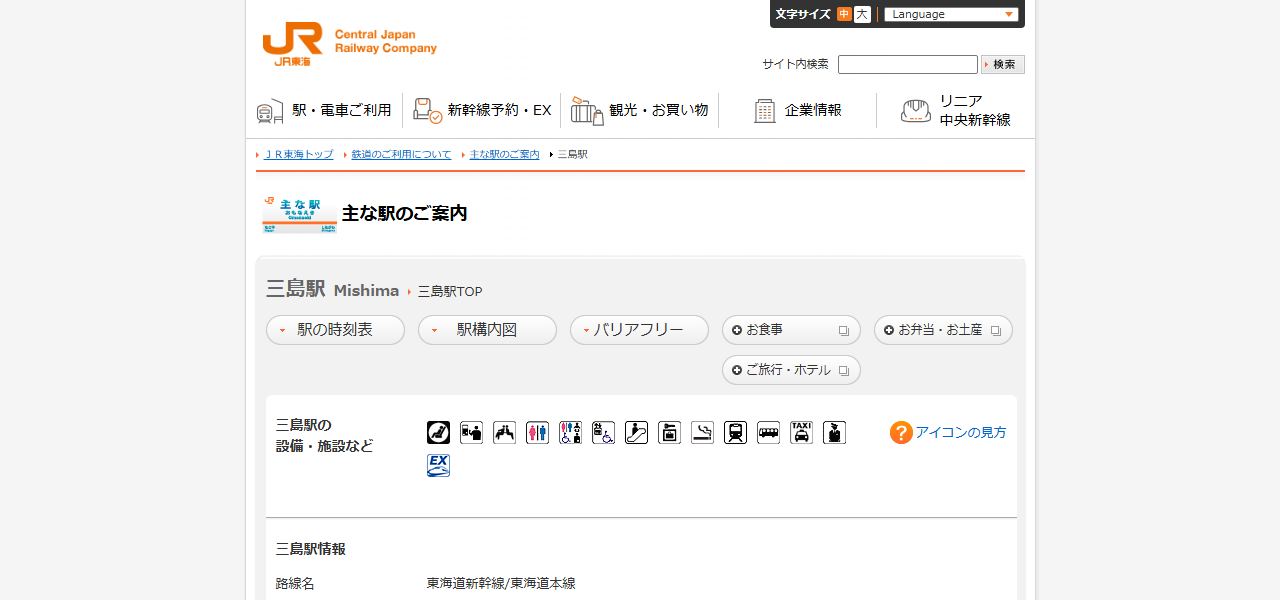Screen dimensions: 1280x600
Task: Open 主な駅のご案内 breadcrumb link
Action: (x=505, y=154)
